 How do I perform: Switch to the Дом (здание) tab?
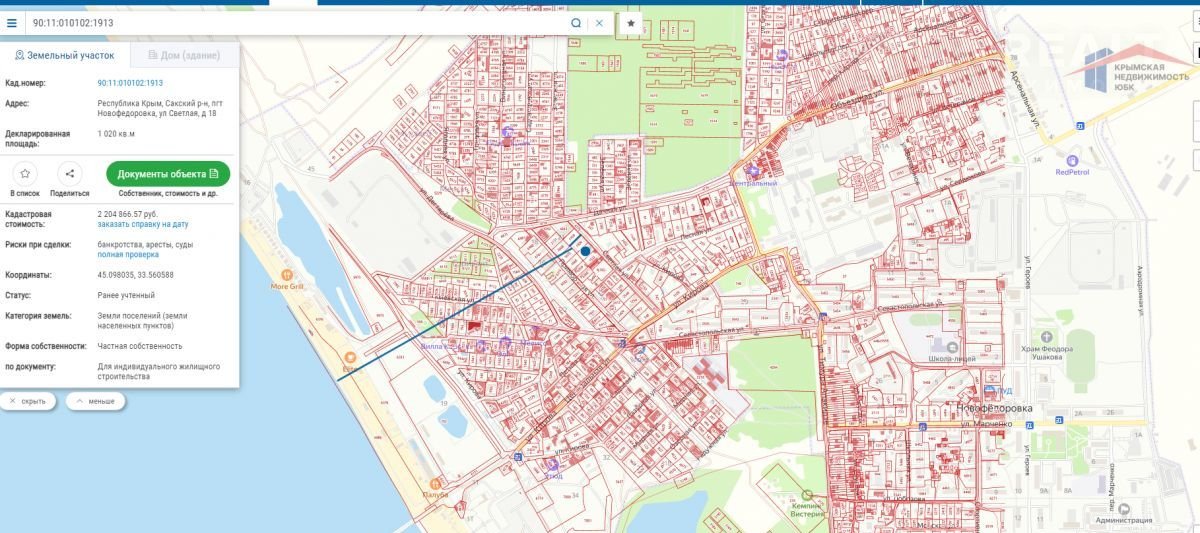tap(178, 56)
